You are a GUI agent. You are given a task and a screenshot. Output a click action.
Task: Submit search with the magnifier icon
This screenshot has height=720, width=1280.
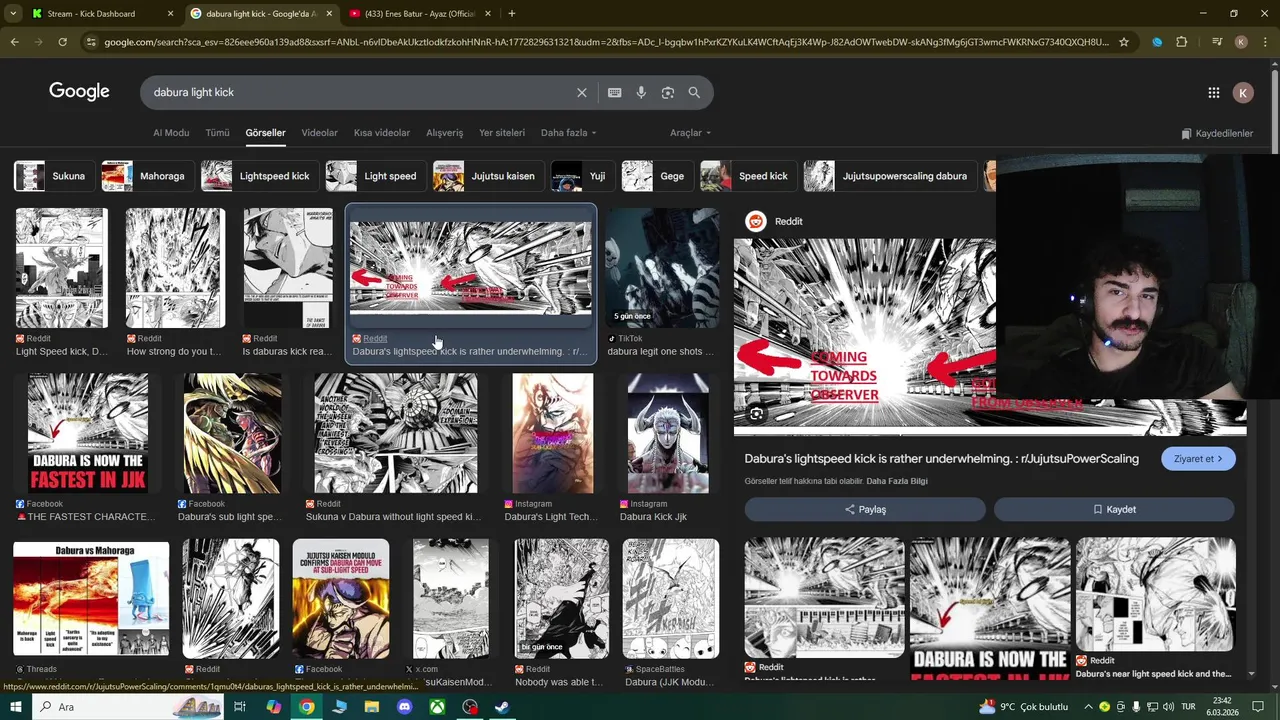[694, 92]
